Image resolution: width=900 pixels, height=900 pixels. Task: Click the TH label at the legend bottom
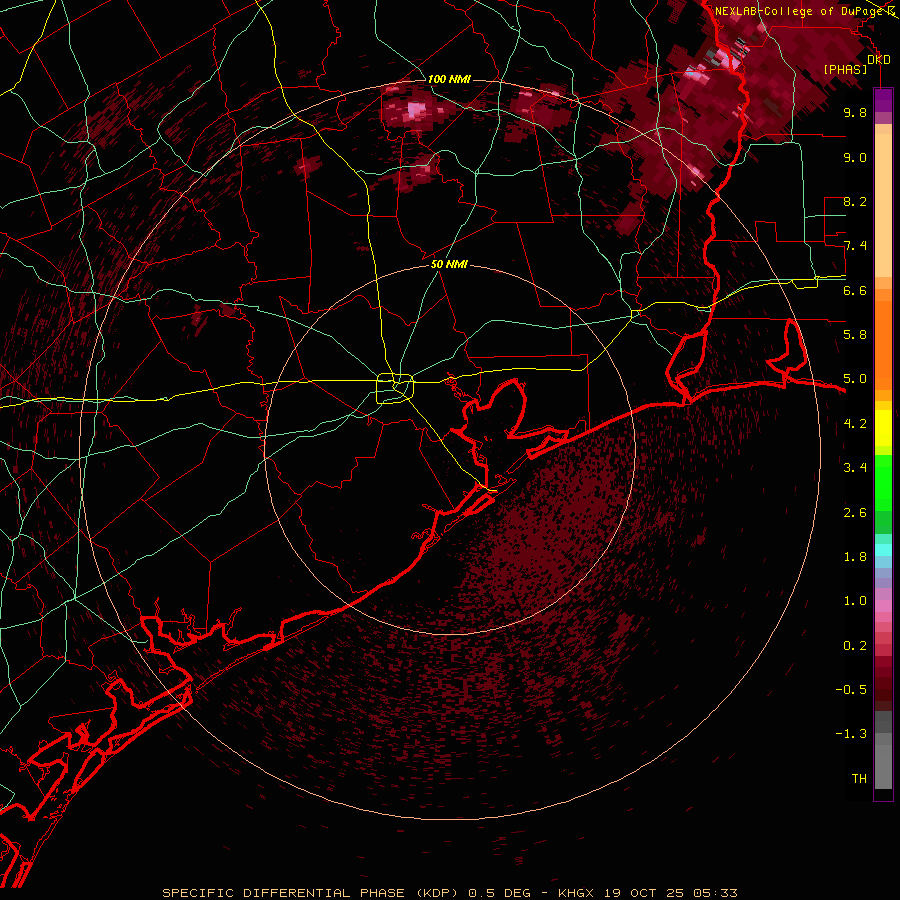click(859, 779)
